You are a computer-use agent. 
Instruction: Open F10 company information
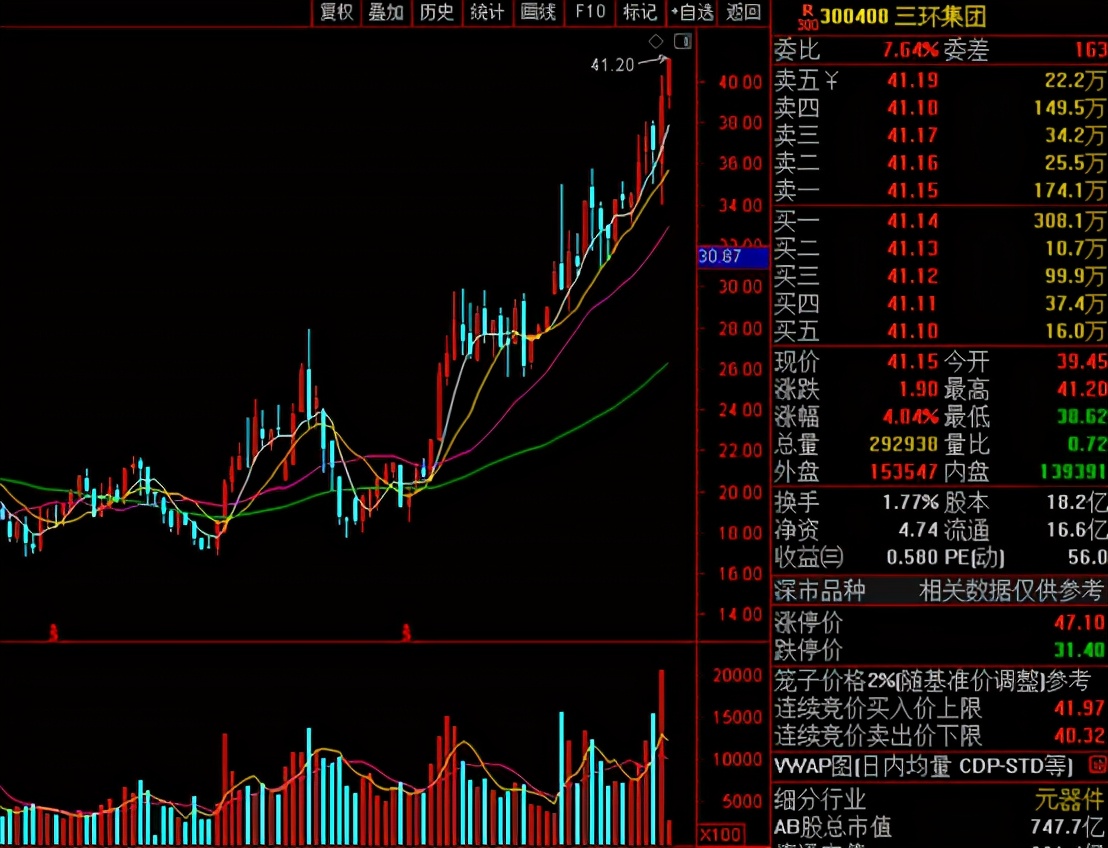[x=590, y=12]
